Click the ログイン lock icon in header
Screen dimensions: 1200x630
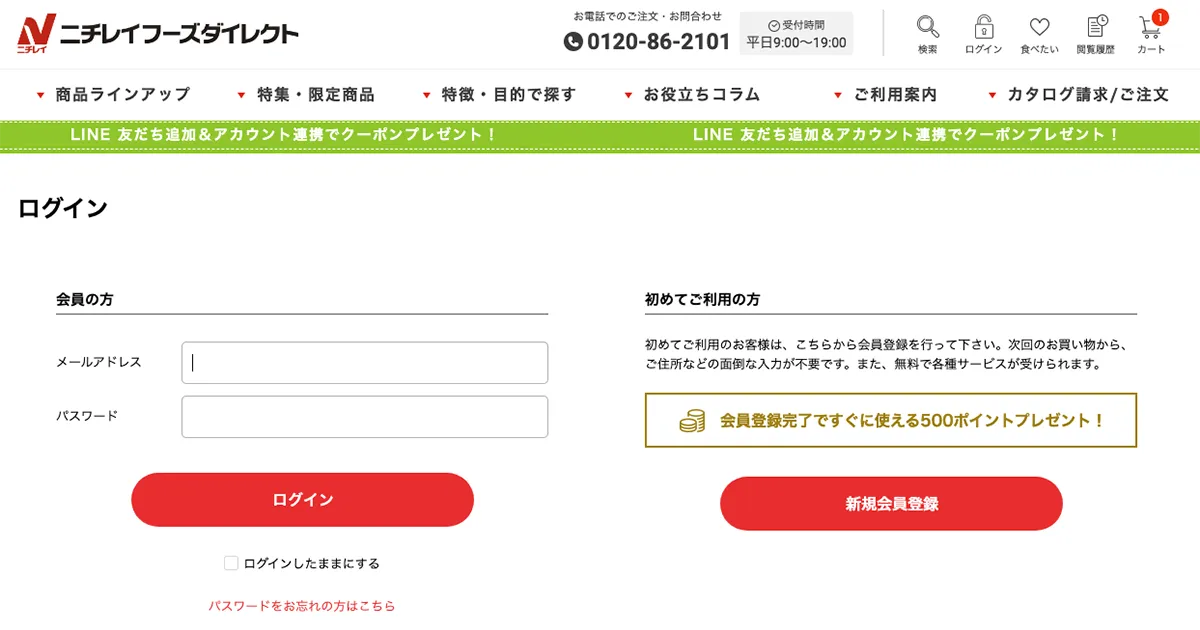[x=982, y=28]
